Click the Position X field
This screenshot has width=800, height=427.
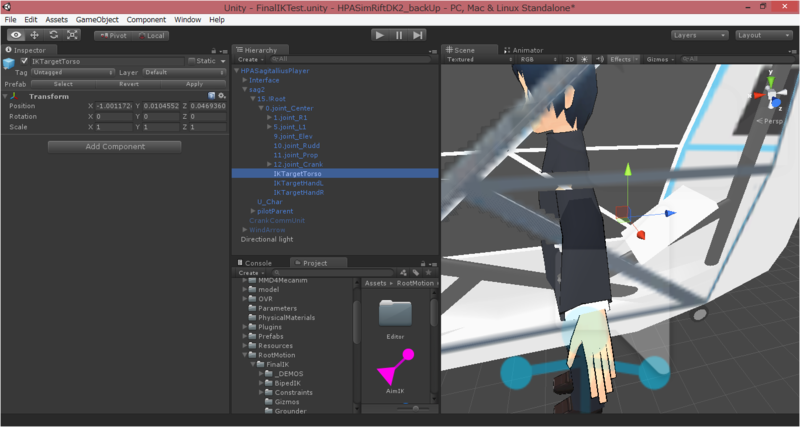tap(114, 106)
